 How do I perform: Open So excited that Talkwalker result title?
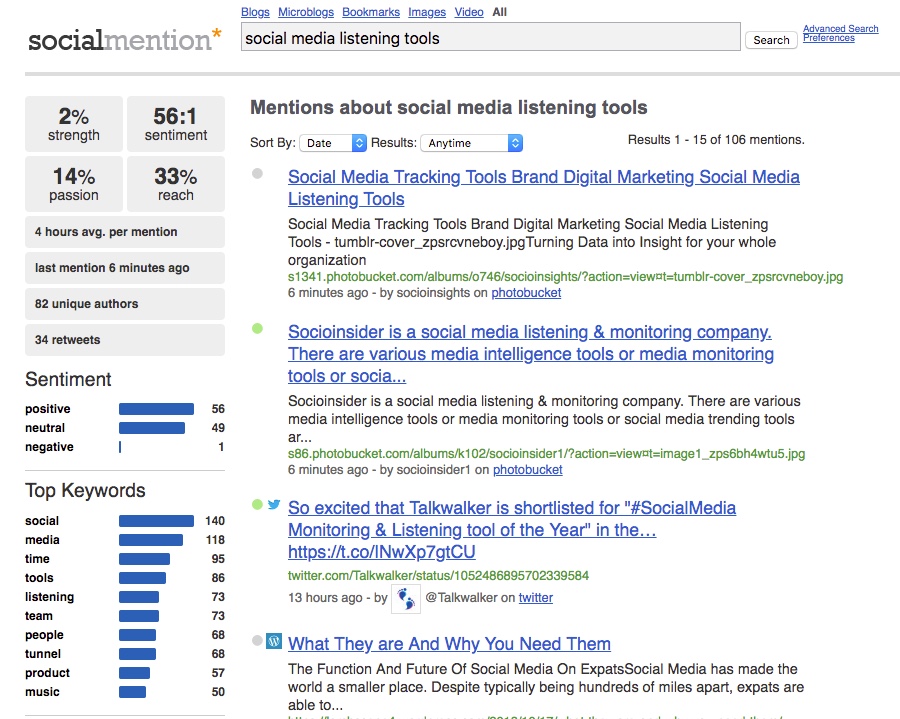tap(512, 530)
